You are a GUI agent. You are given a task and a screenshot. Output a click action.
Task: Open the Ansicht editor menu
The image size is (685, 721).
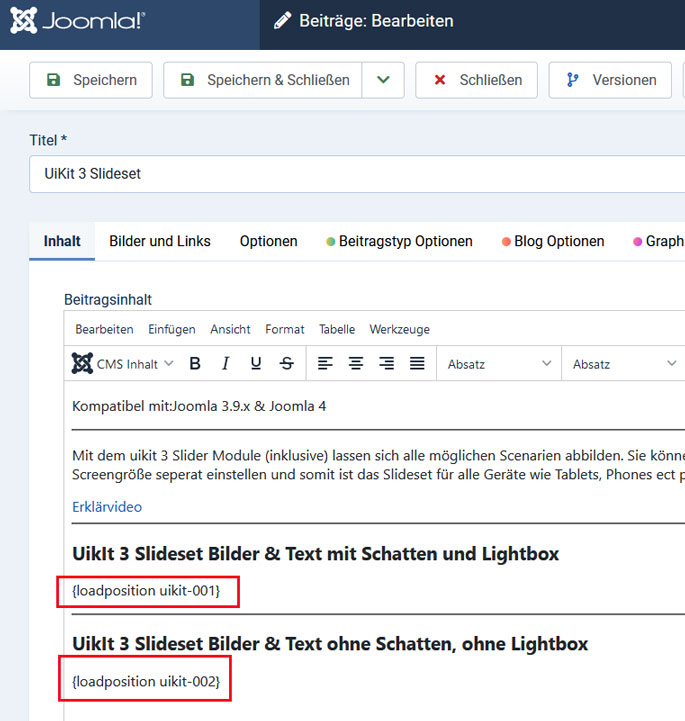230,329
